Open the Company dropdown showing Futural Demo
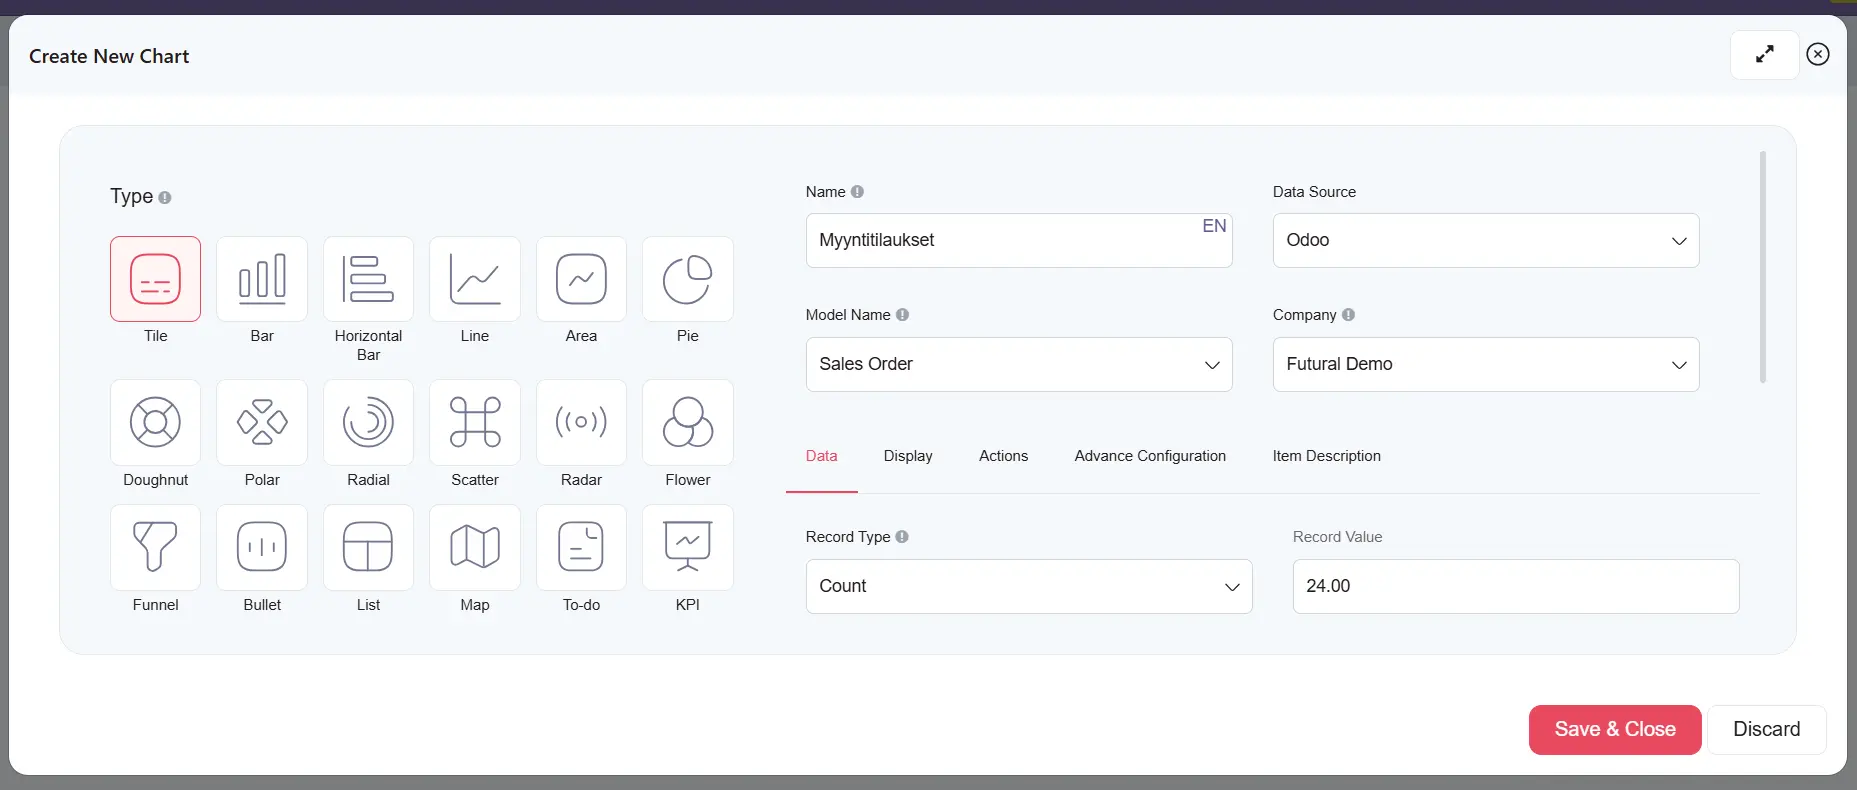 1485,365
